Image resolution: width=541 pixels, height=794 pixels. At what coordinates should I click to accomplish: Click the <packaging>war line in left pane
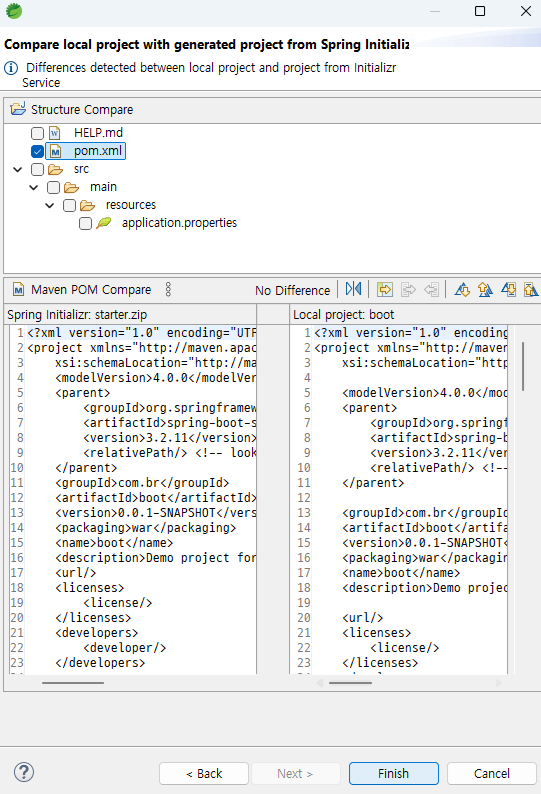point(146,528)
